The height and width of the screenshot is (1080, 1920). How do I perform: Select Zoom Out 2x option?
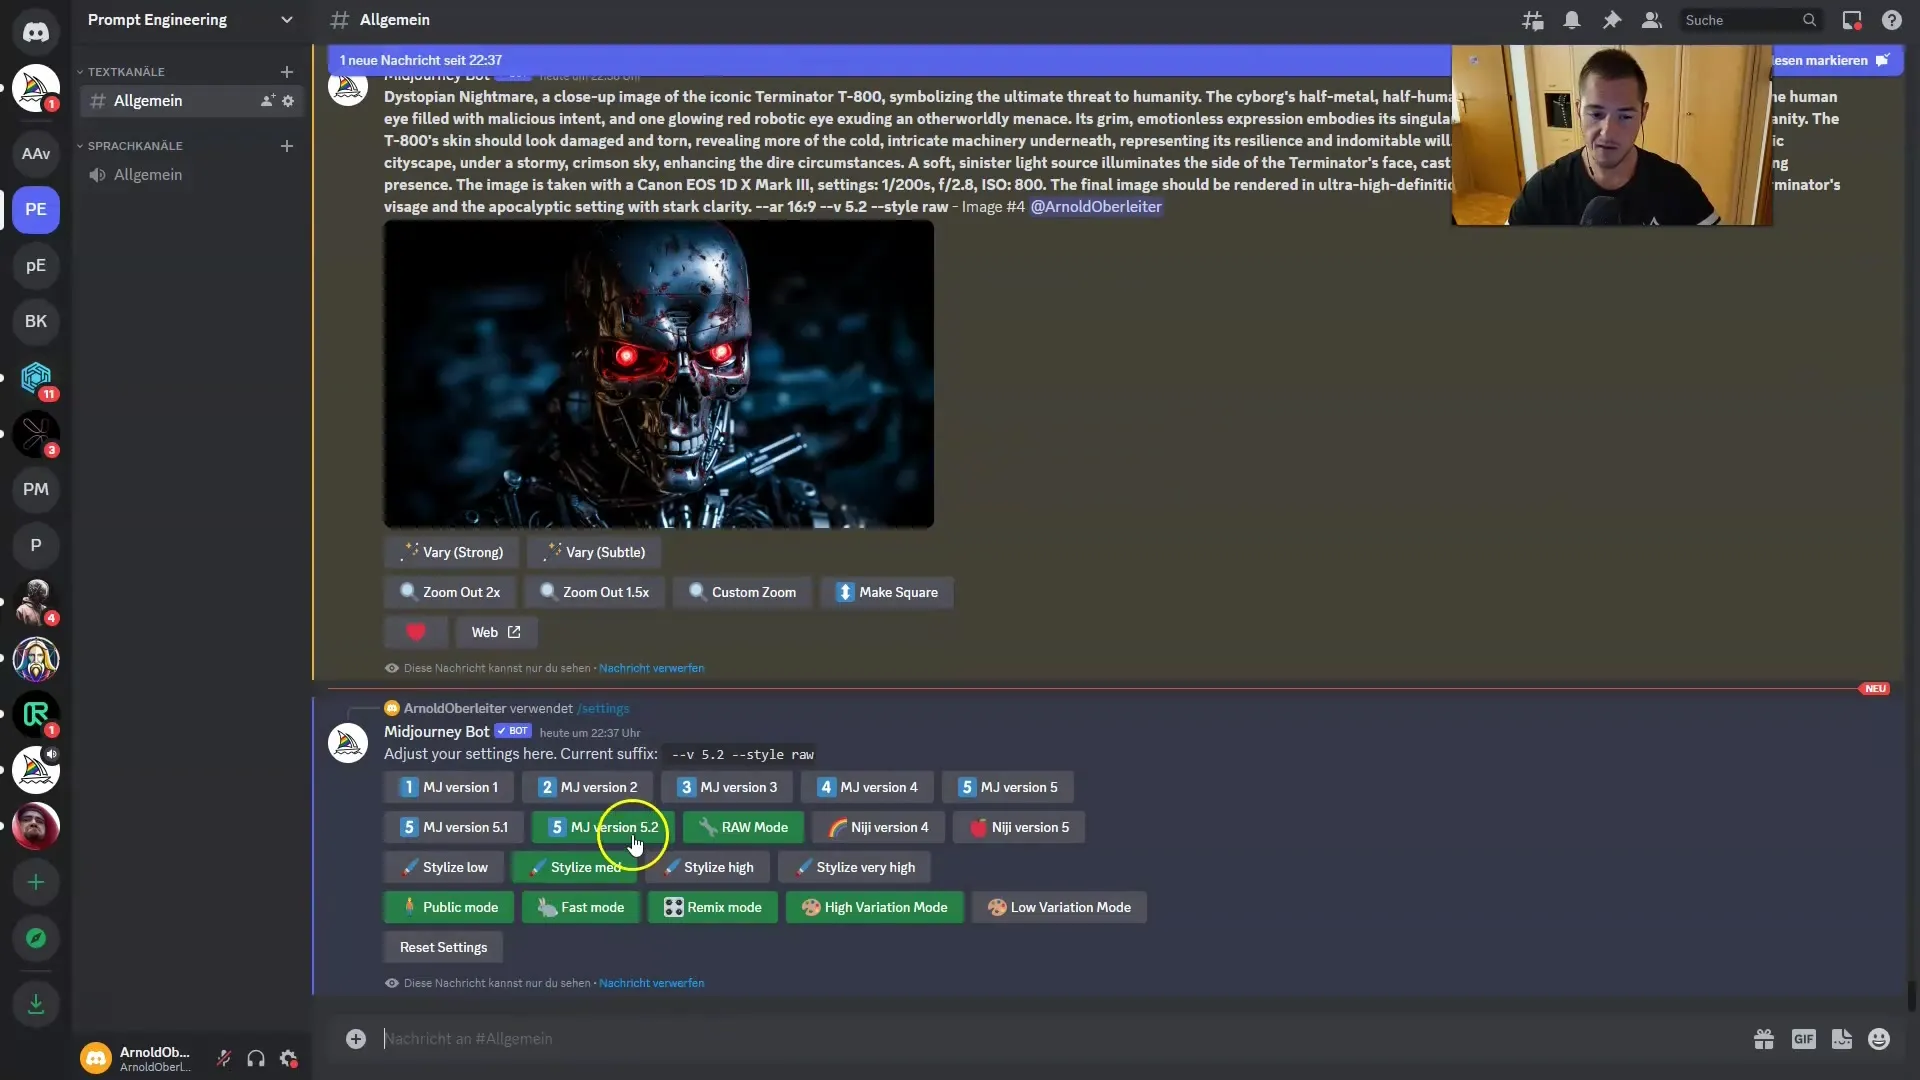(x=452, y=591)
